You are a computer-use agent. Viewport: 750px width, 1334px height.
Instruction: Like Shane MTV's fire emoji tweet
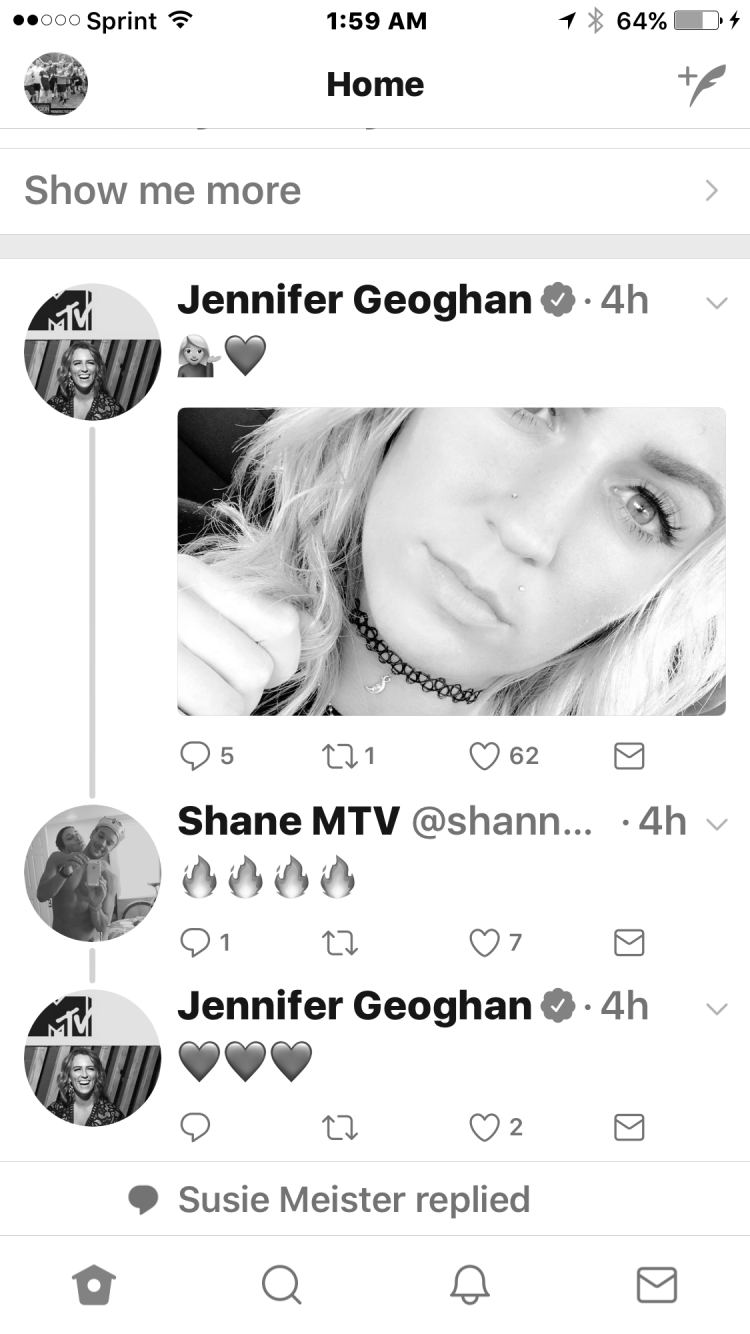tap(484, 942)
